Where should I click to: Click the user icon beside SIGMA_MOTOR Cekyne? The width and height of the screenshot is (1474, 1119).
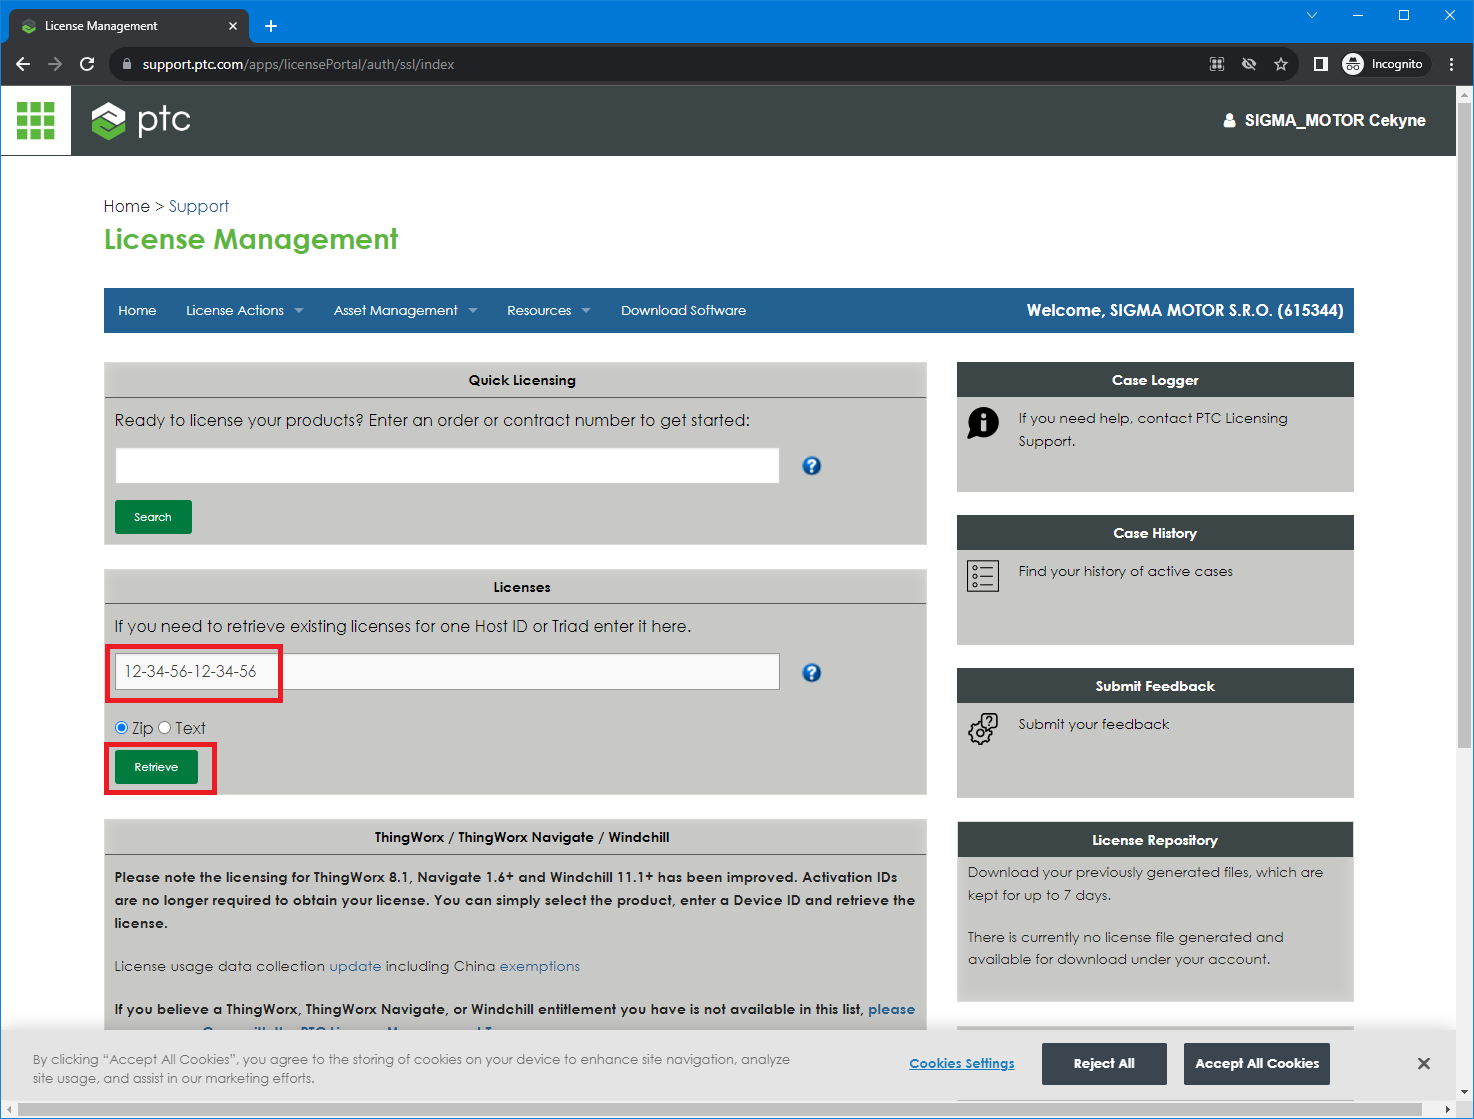[x=1229, y=120]
